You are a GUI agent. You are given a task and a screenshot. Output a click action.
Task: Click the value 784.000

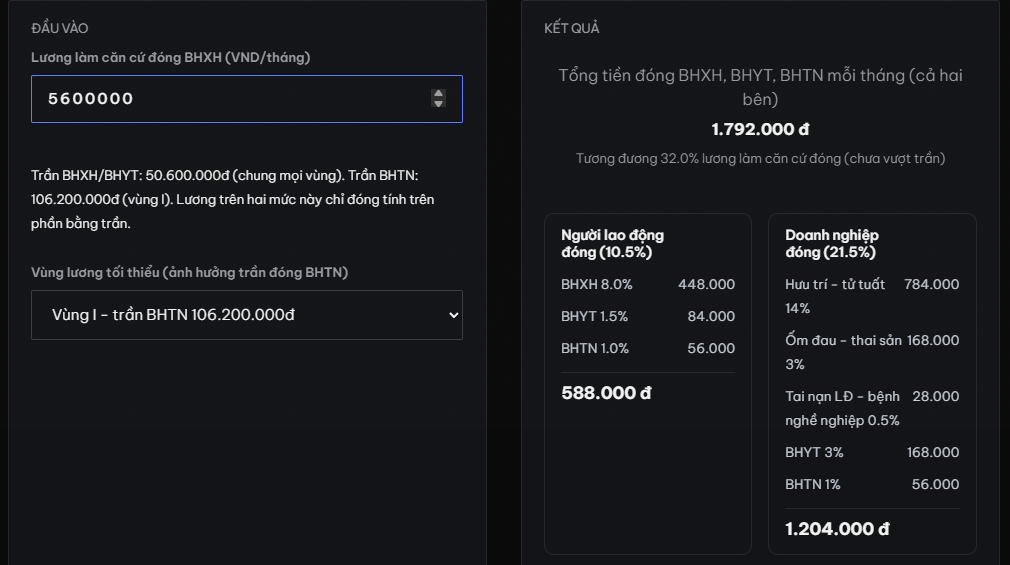(931, 285)
